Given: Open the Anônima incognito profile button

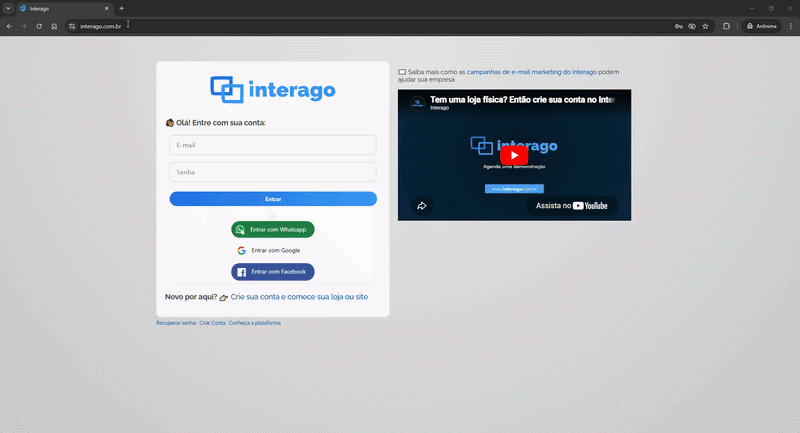Looking at the screenshot, I should (x=761, y=26).
